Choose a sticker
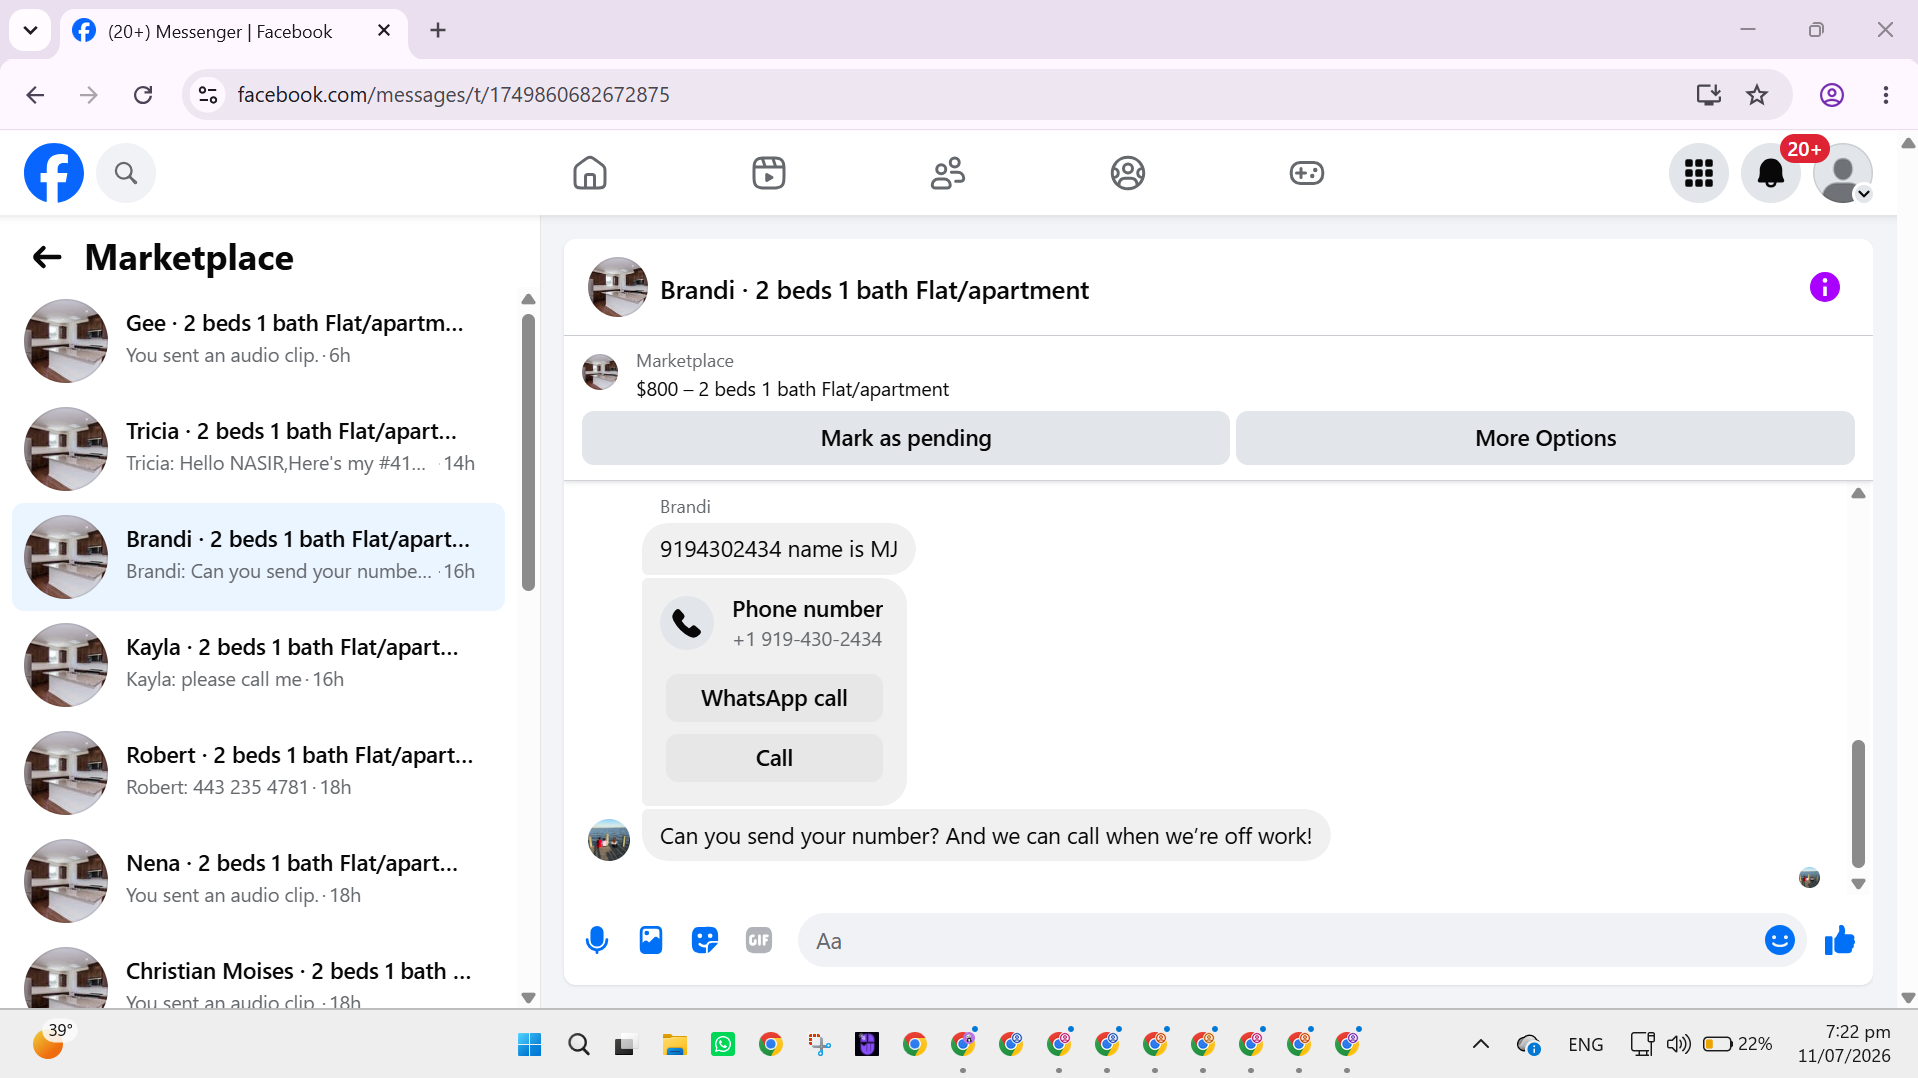Viewport: 1918px width, 1078px height. (705, 941)
